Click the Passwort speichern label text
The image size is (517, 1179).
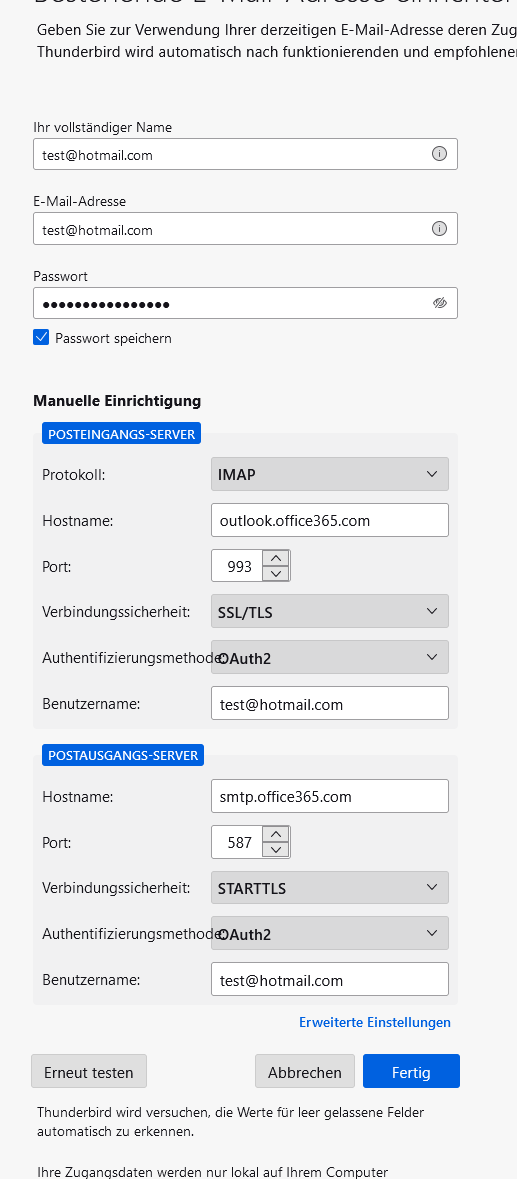[113, 338]
